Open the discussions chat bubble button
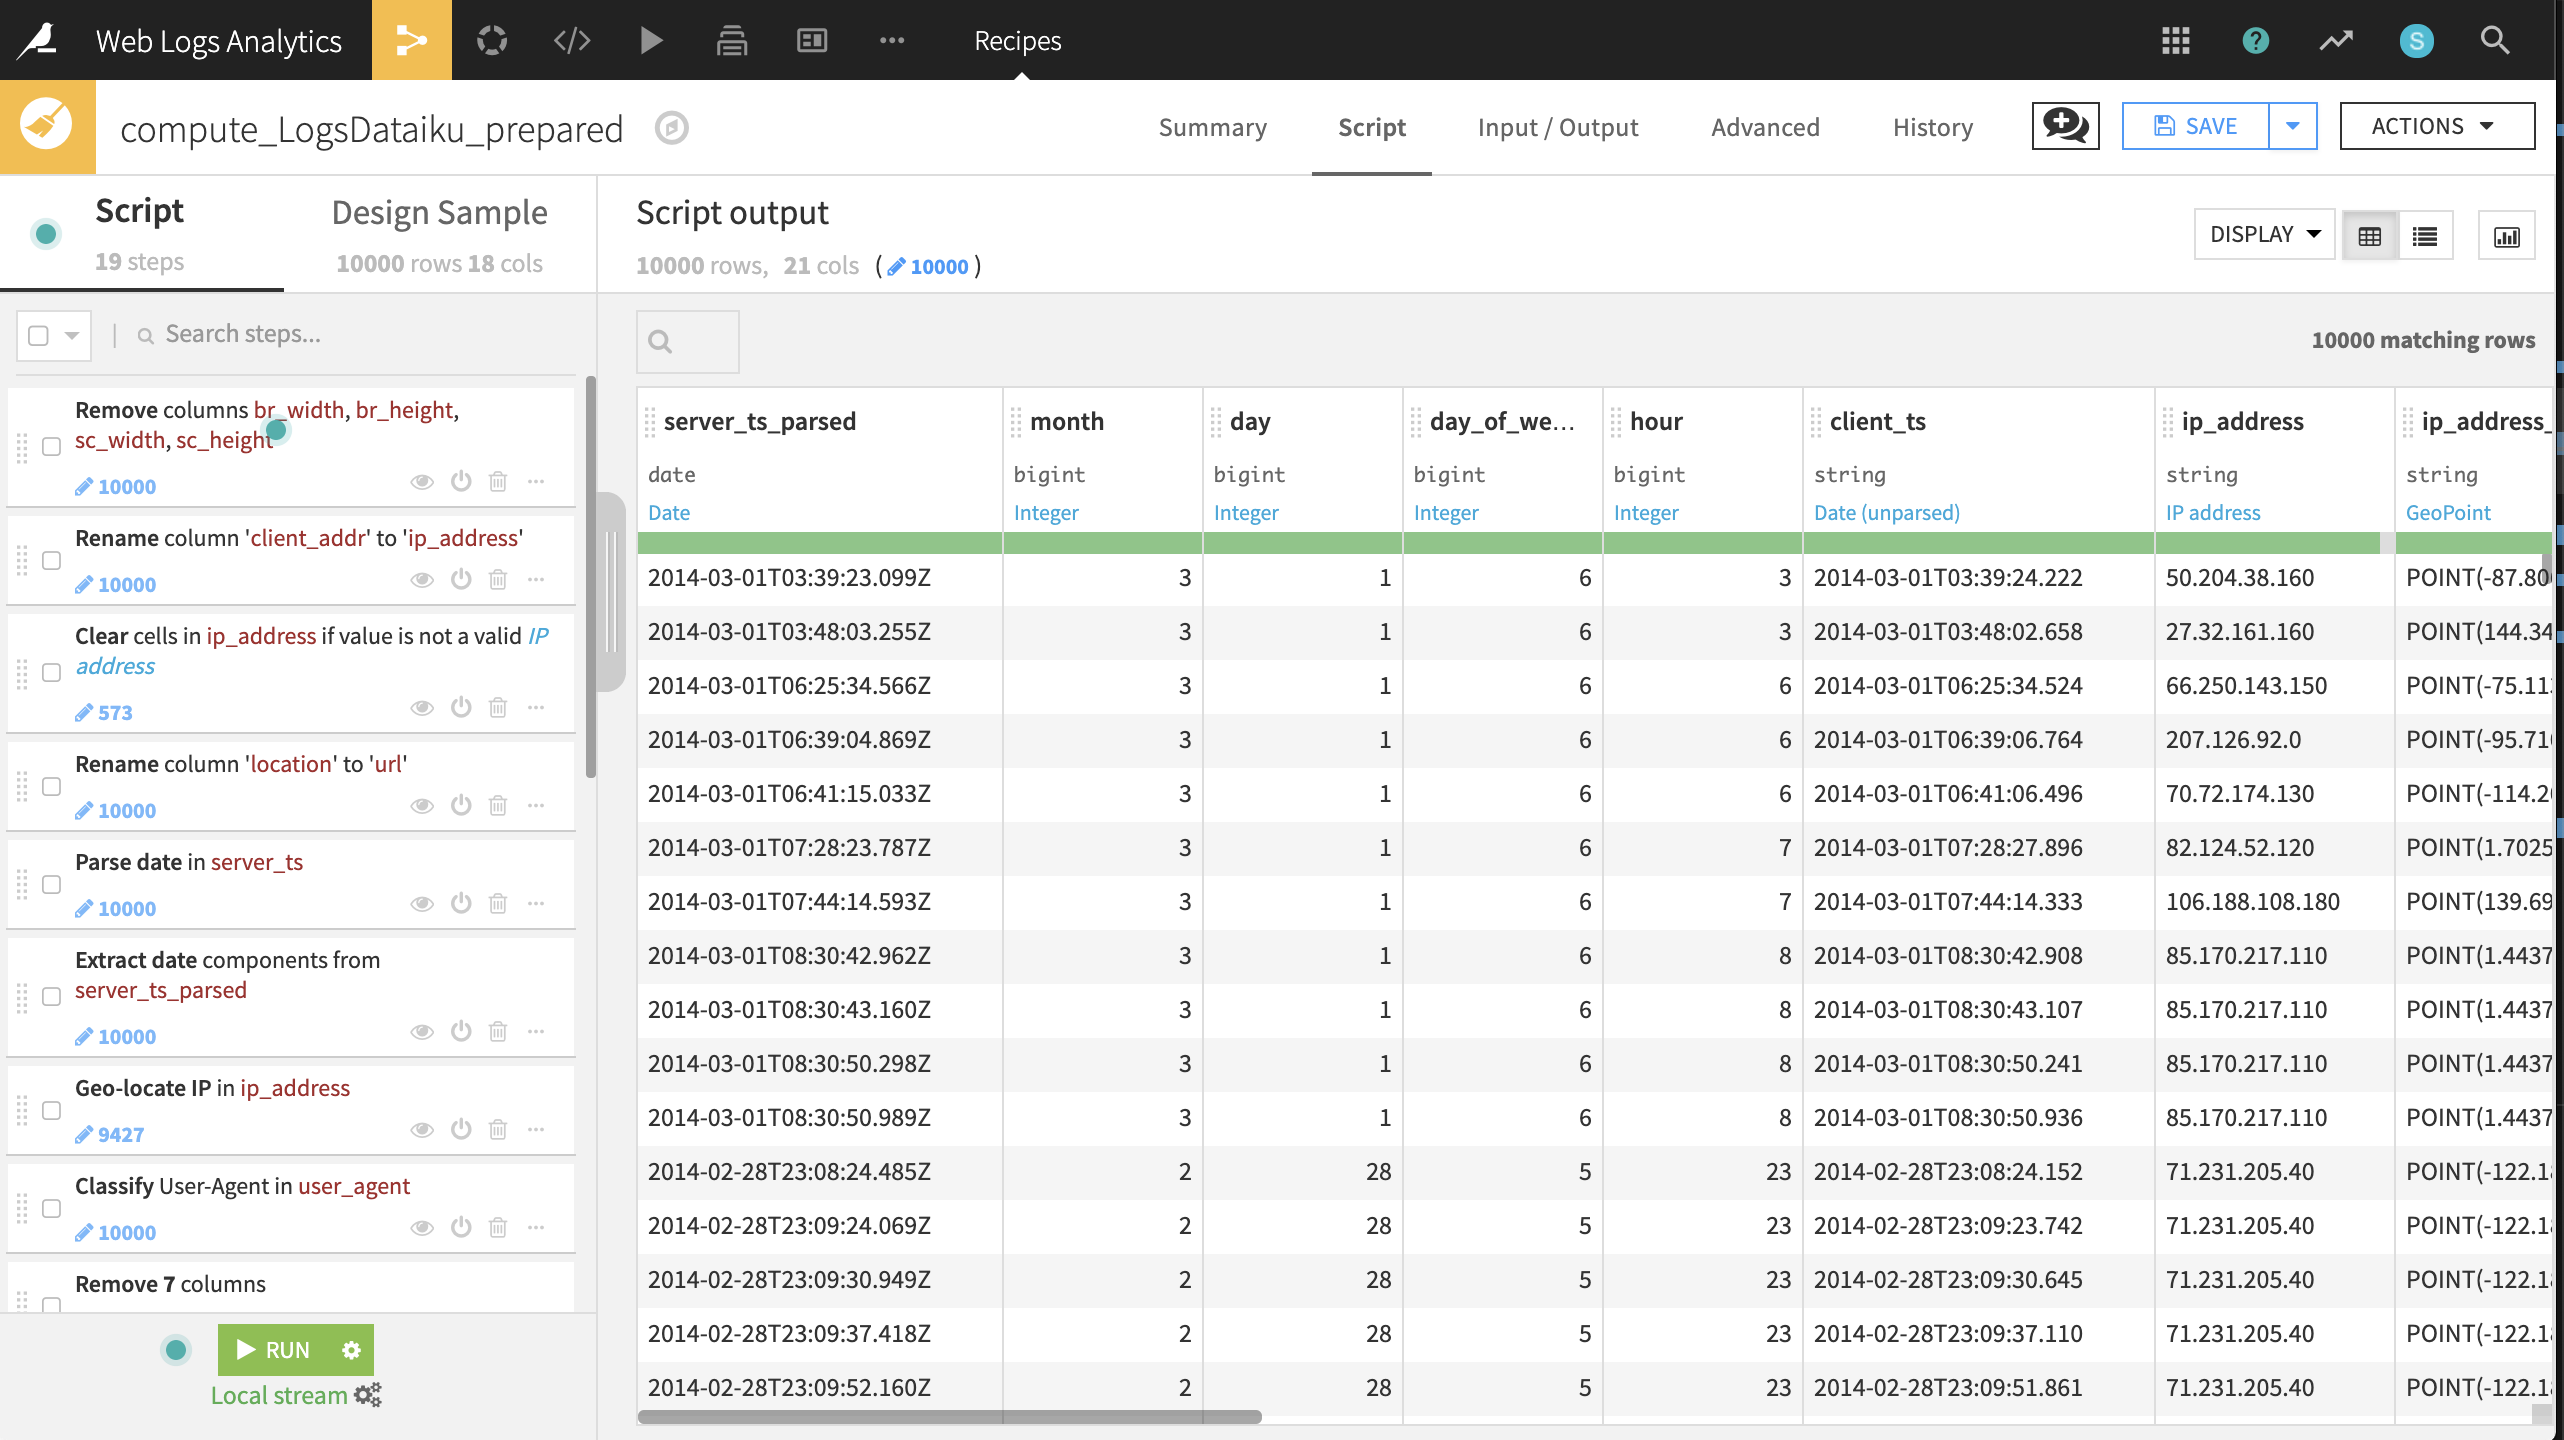Image resolution: width=2564 pixels, height=1440 pixels. pos(2065,126)
